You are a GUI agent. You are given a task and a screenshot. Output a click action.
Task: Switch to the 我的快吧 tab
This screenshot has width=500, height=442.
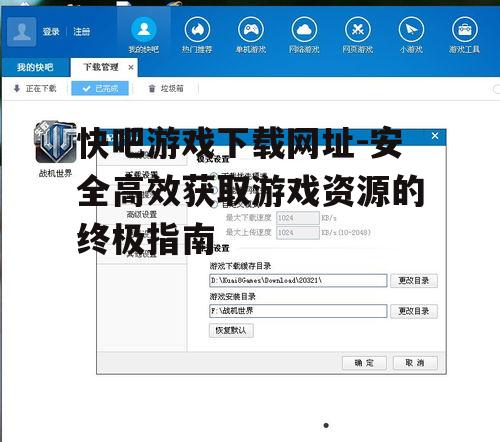(x=35, y=67)
